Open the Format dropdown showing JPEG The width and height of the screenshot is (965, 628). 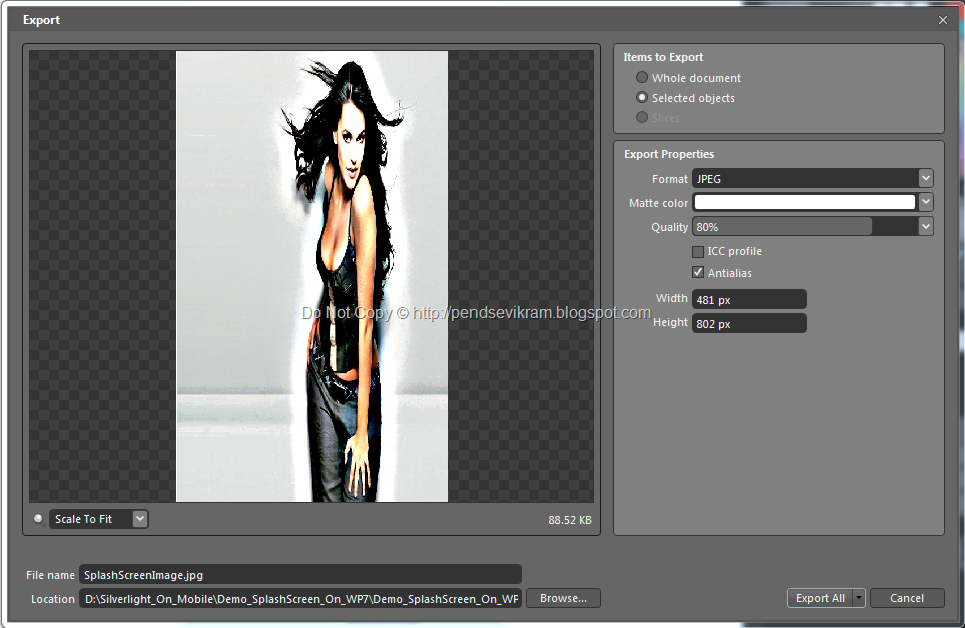point(812,179)
